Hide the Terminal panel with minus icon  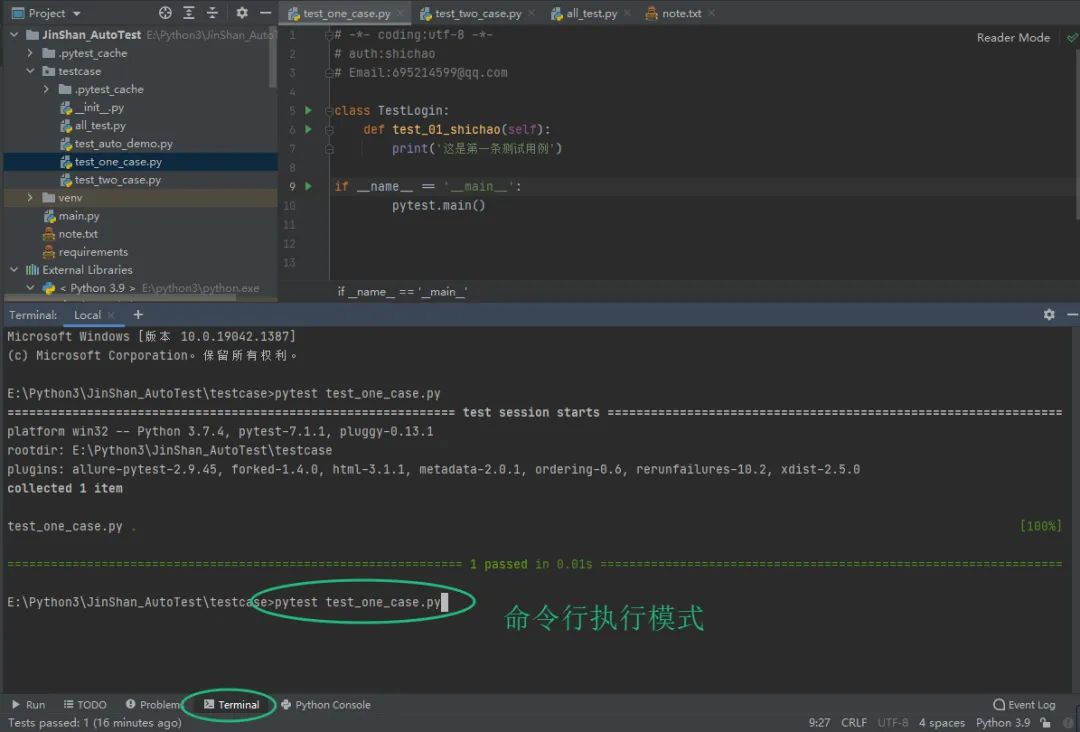(x=1072, y=315)
